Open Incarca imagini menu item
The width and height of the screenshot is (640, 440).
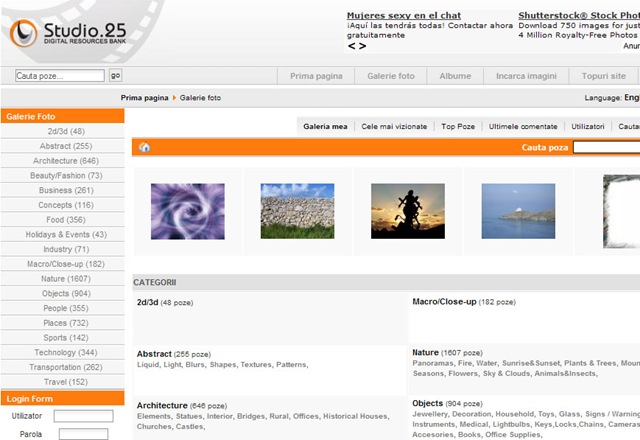pyautogui.click(x=526, y=76)
